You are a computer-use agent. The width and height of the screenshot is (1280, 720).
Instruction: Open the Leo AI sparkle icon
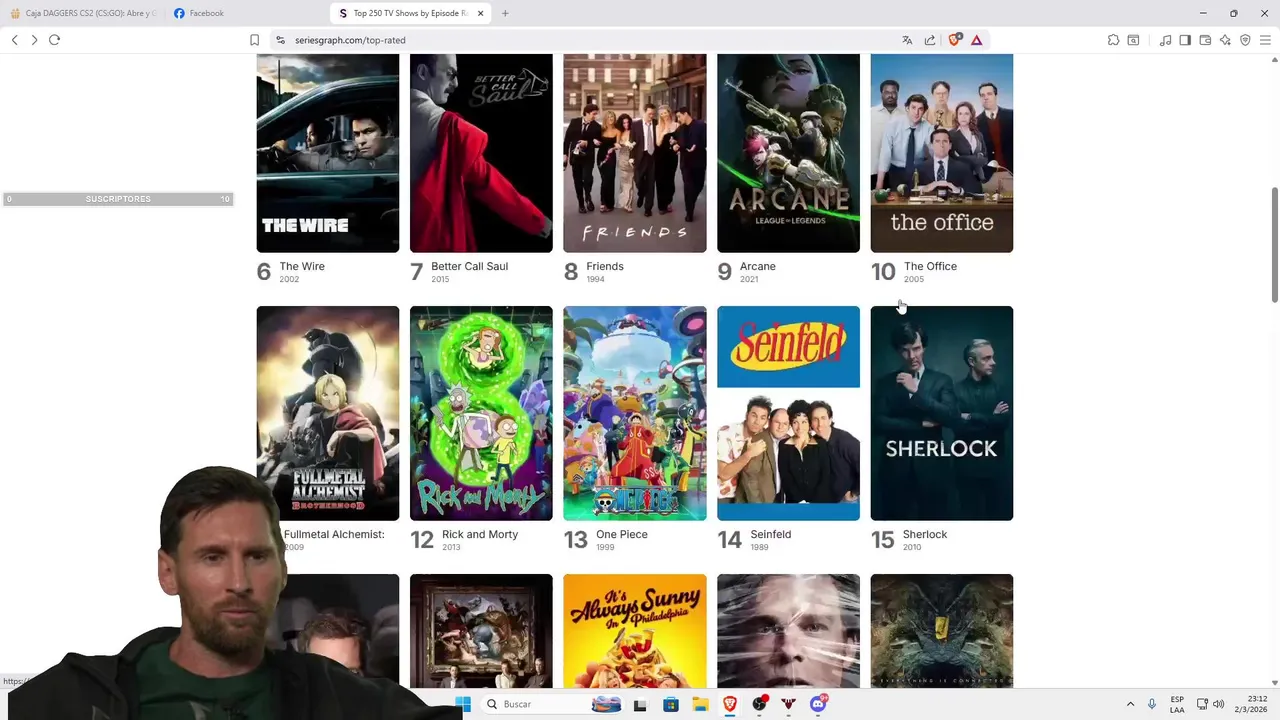point(1225,40)
